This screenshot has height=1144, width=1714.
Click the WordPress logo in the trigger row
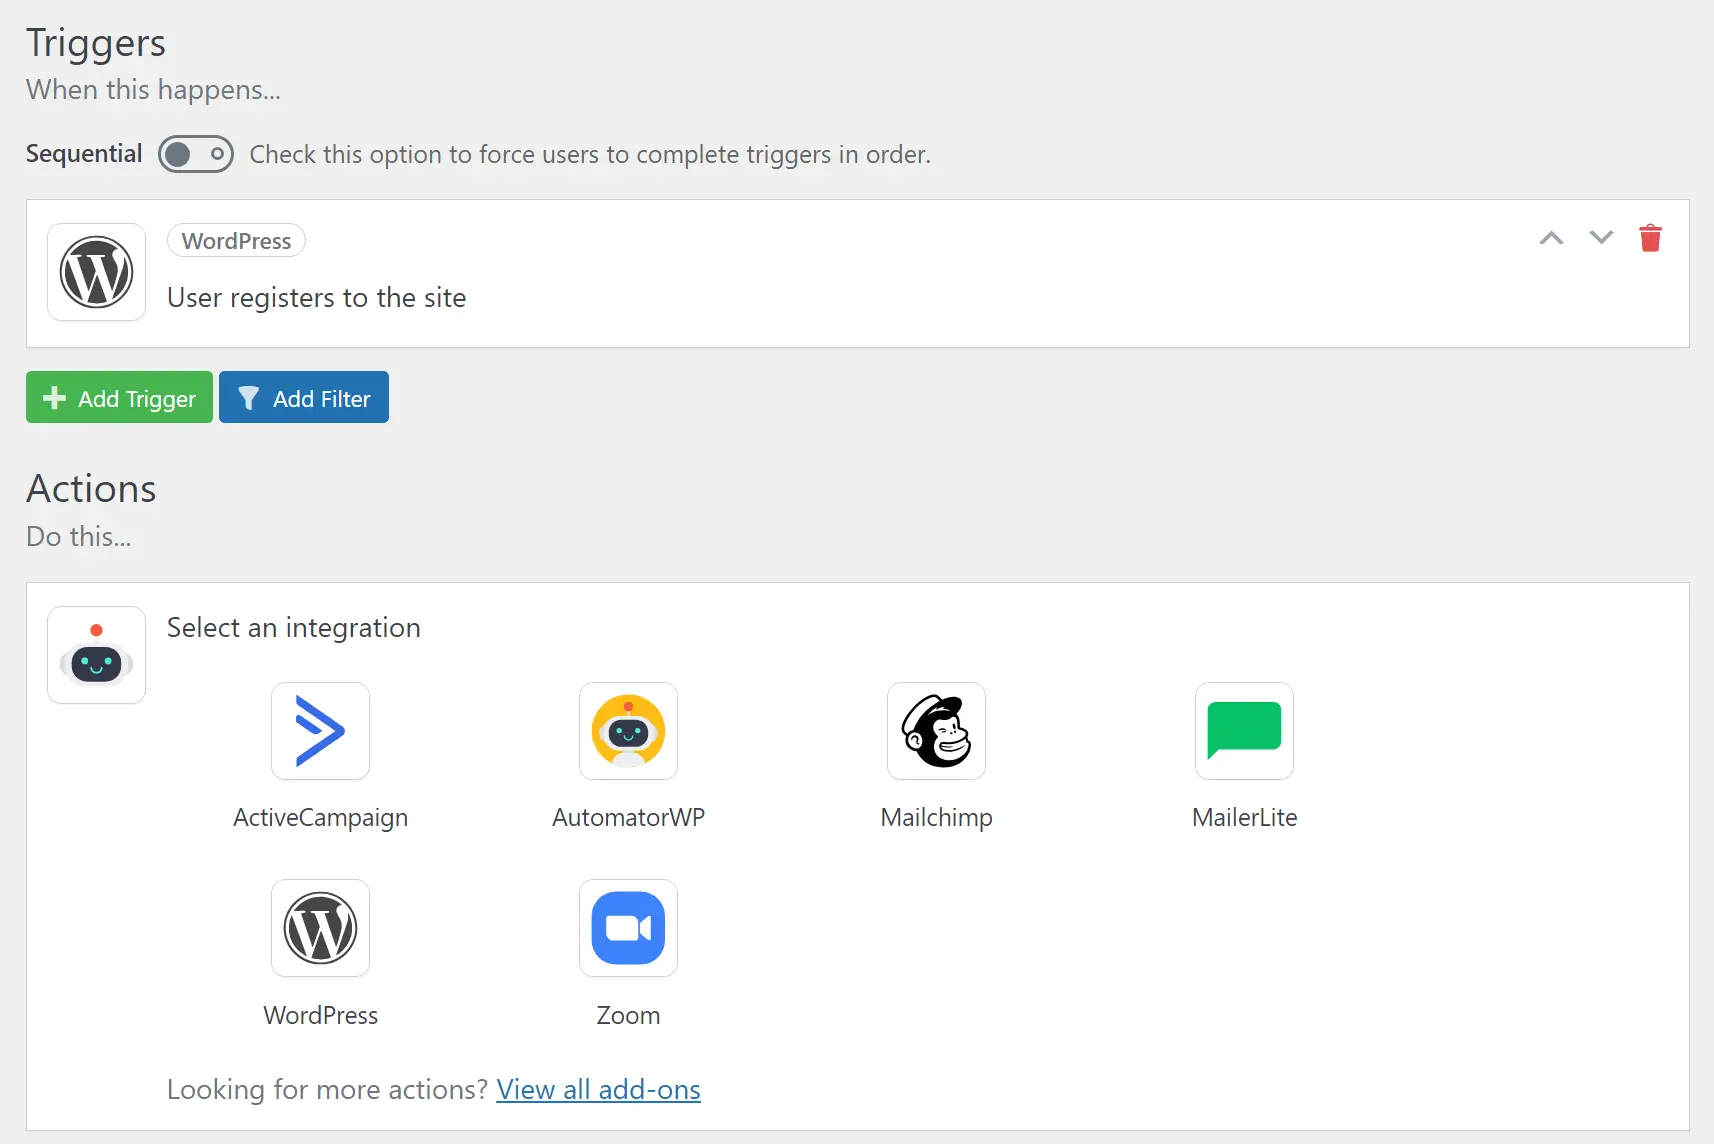(97, 272)
